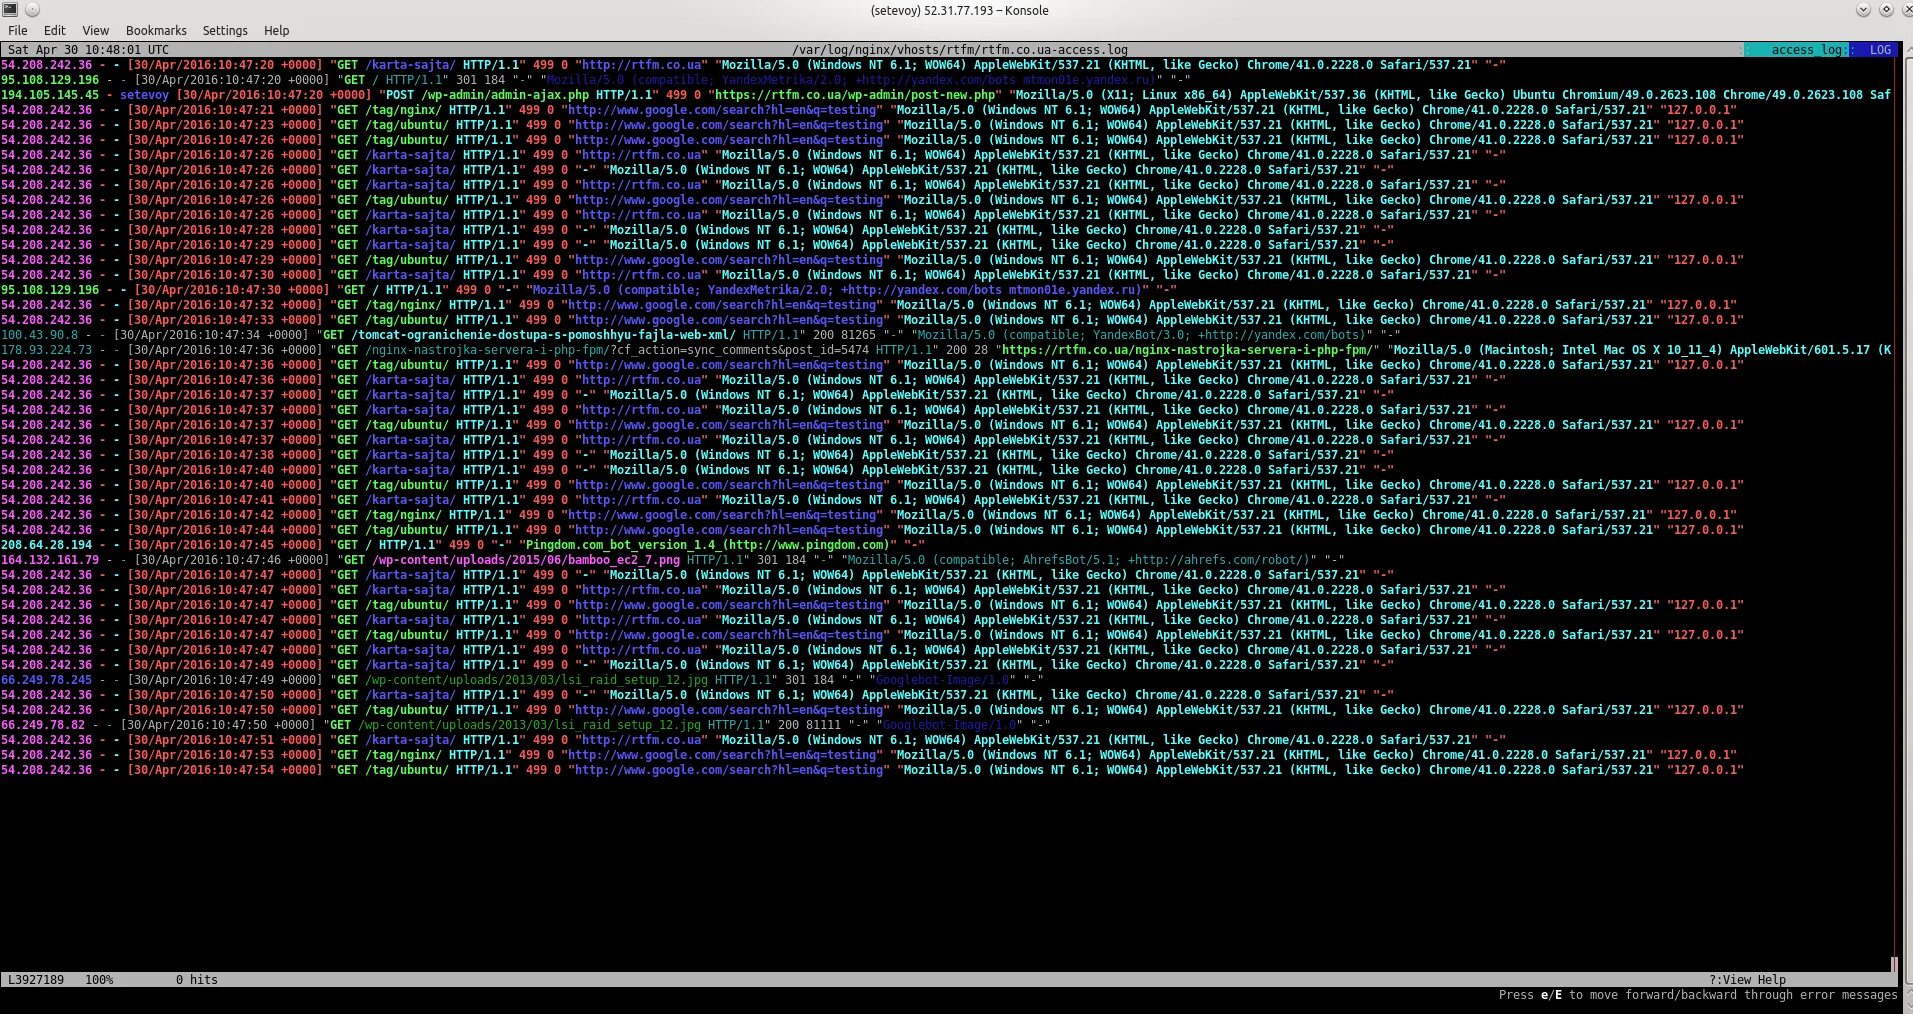1913x1014 pixels.
Task: Open the Help menu
Action: (x=277, y=31)
